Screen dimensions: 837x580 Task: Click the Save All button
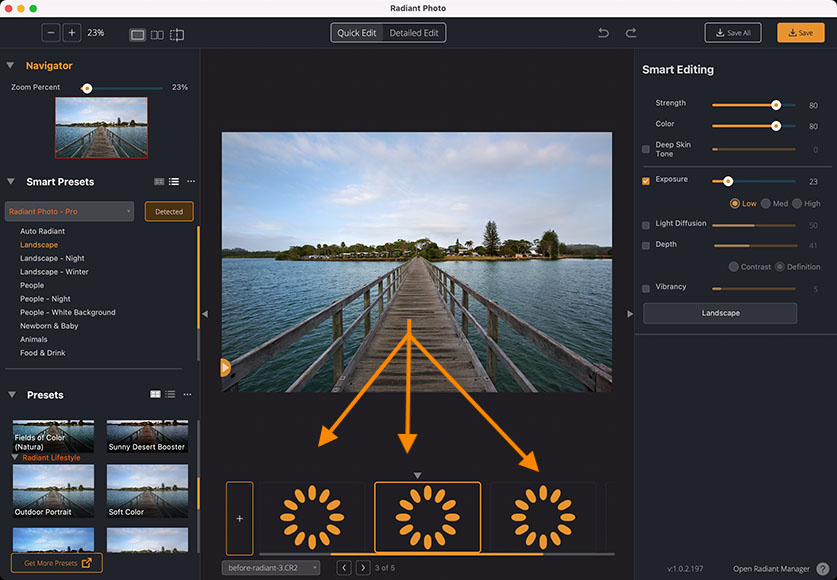(732, 32)
